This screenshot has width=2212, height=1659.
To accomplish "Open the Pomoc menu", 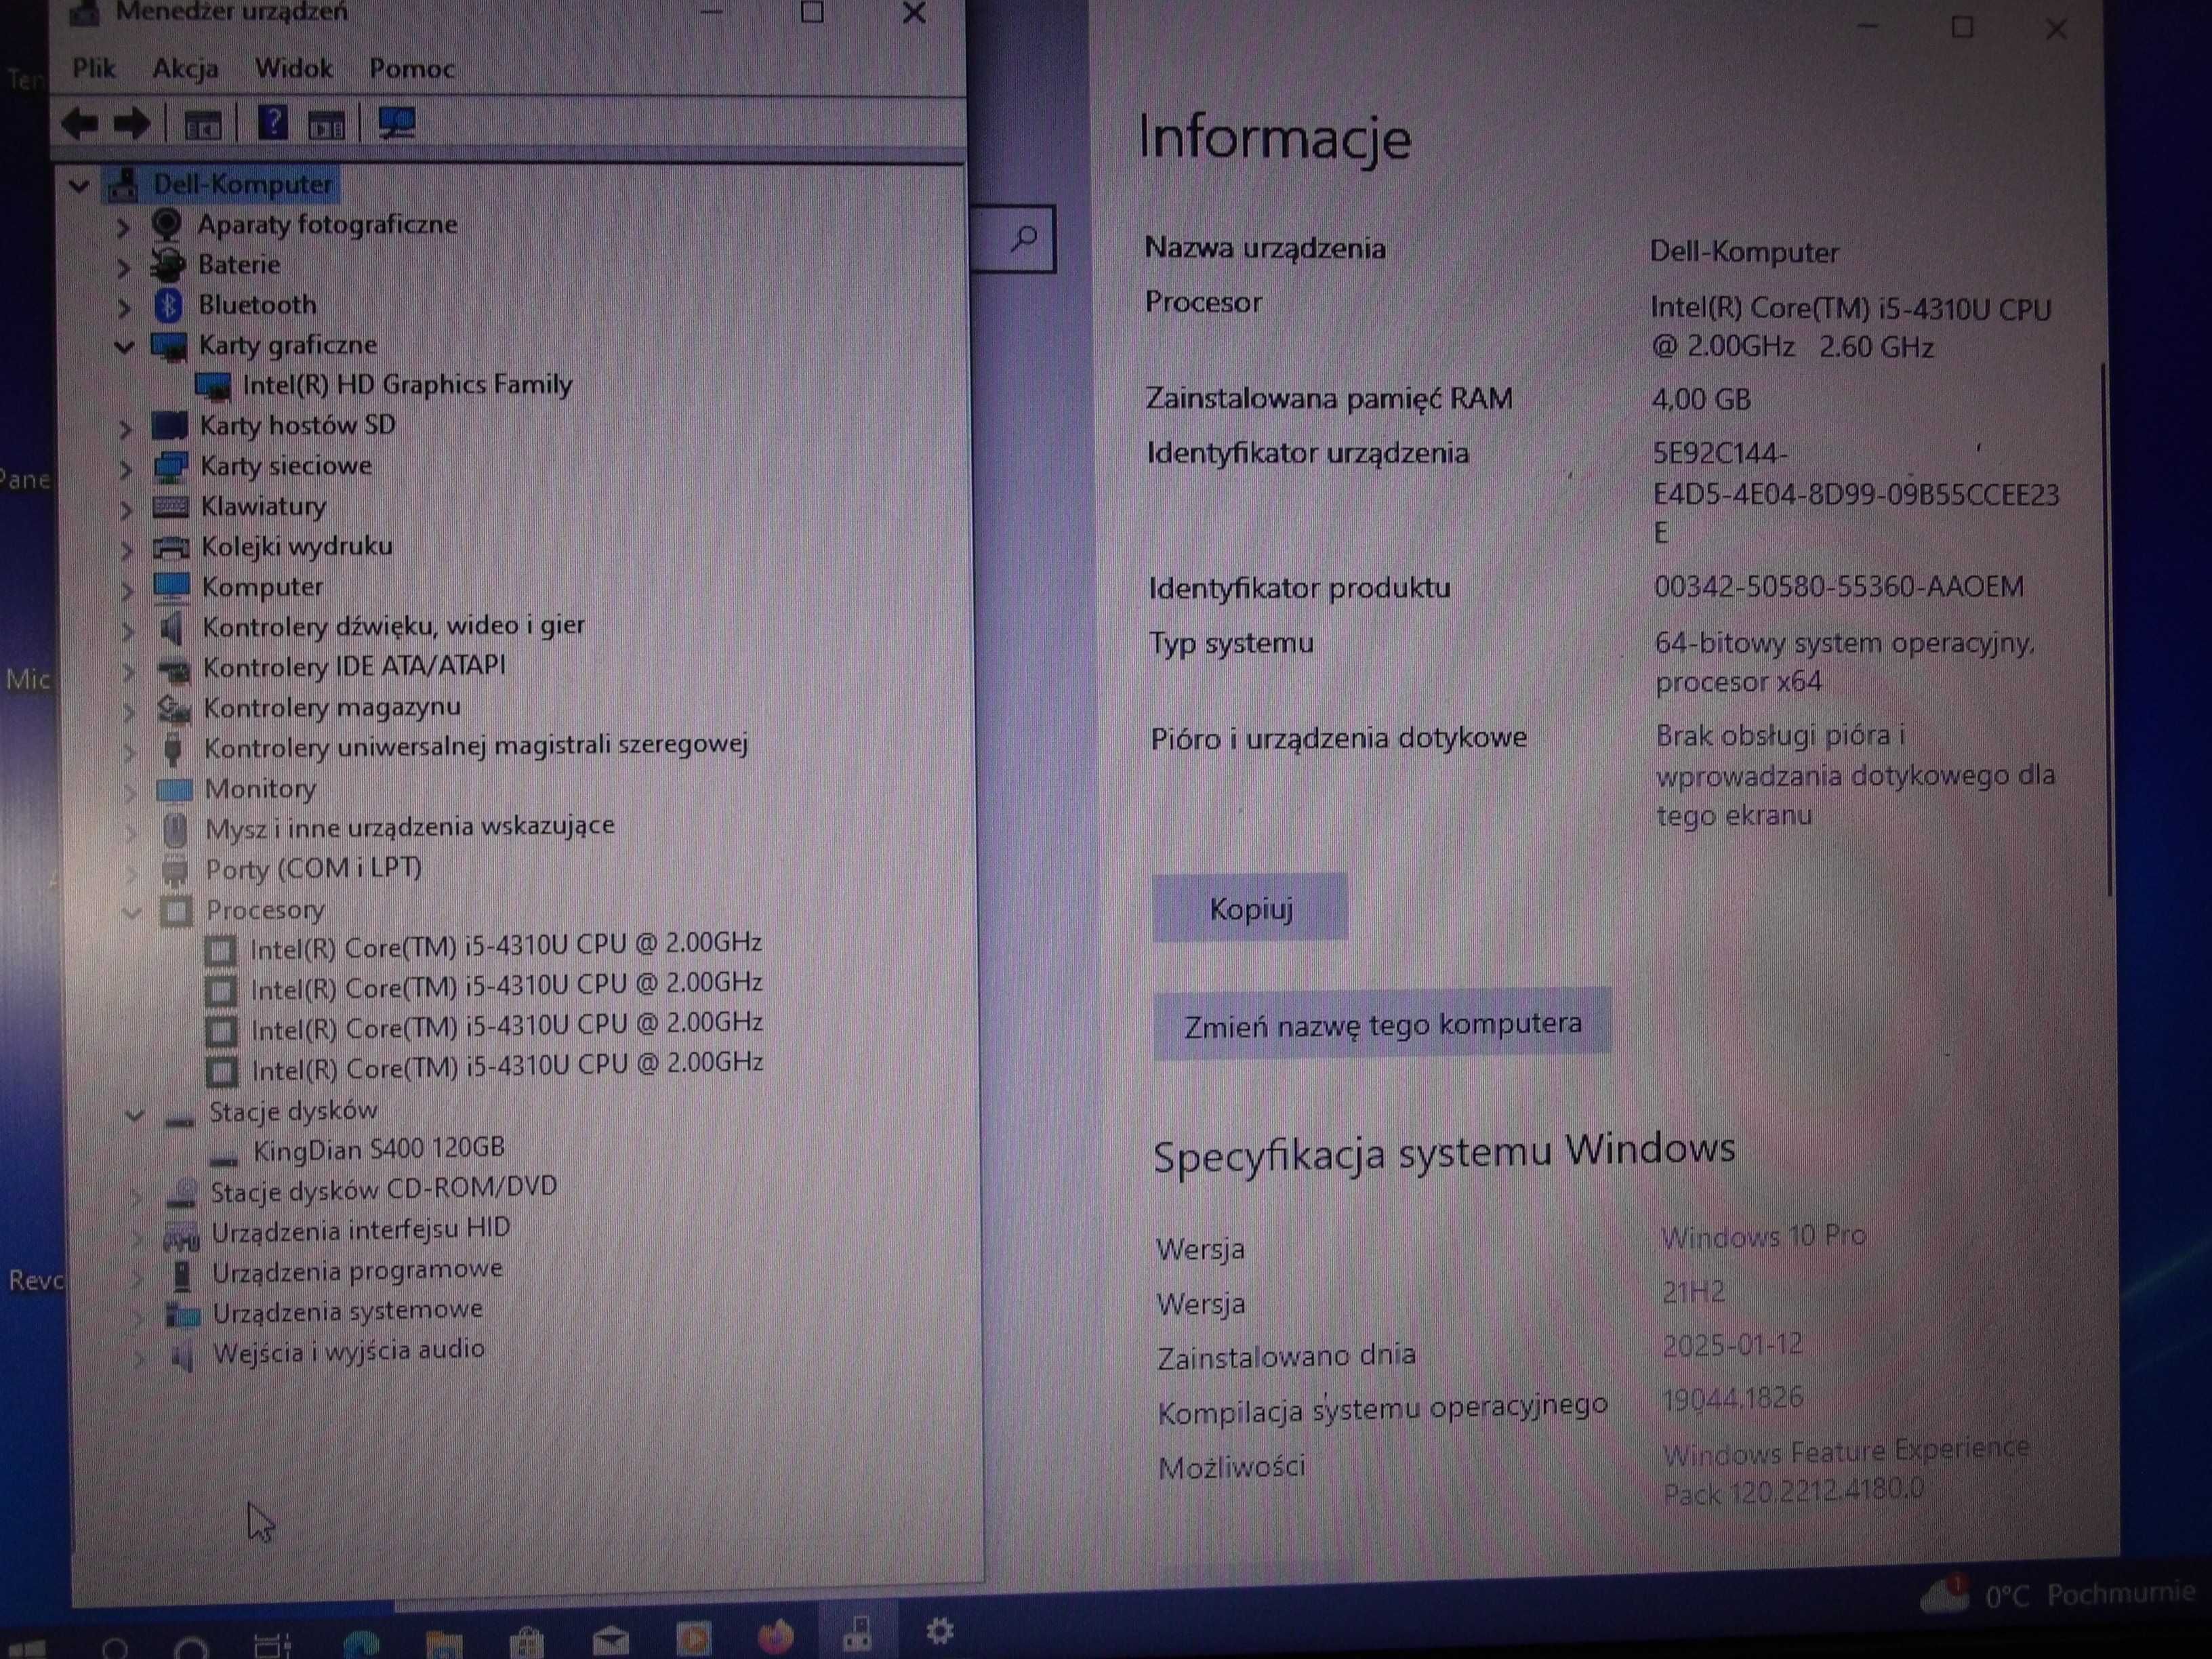I will [x=412, y=68].
